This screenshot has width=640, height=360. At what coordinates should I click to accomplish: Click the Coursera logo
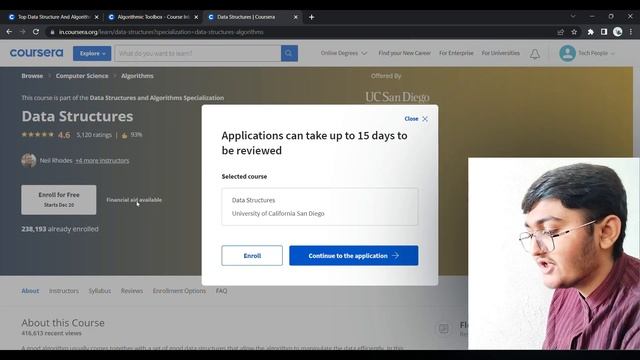(36, 53)
